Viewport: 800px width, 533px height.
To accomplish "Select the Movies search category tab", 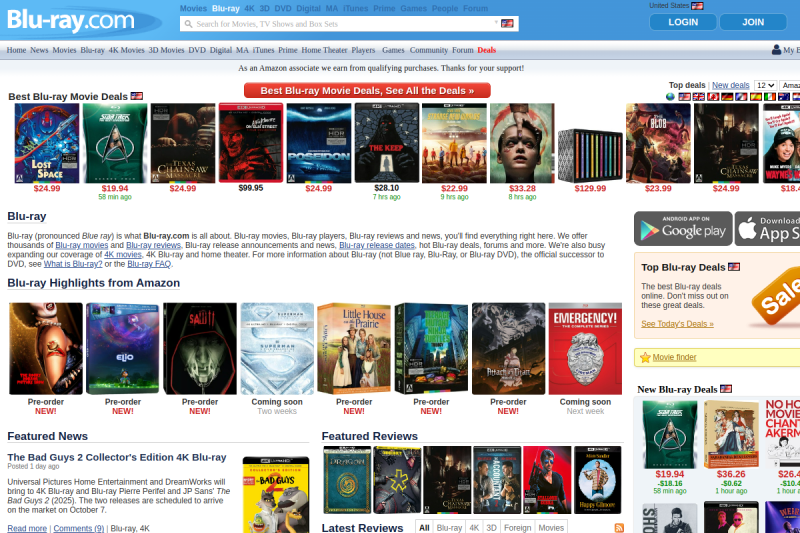I will coord(193,8).
